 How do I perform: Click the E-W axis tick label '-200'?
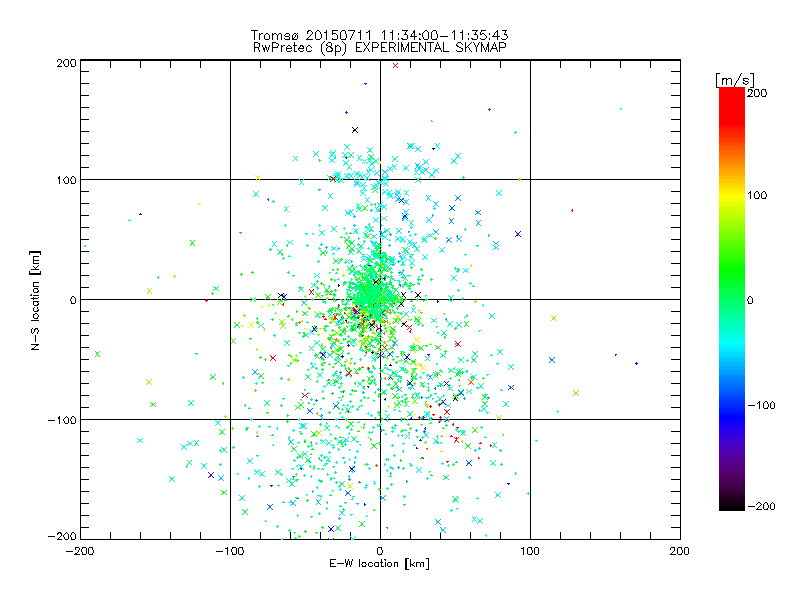pos(80,551)
